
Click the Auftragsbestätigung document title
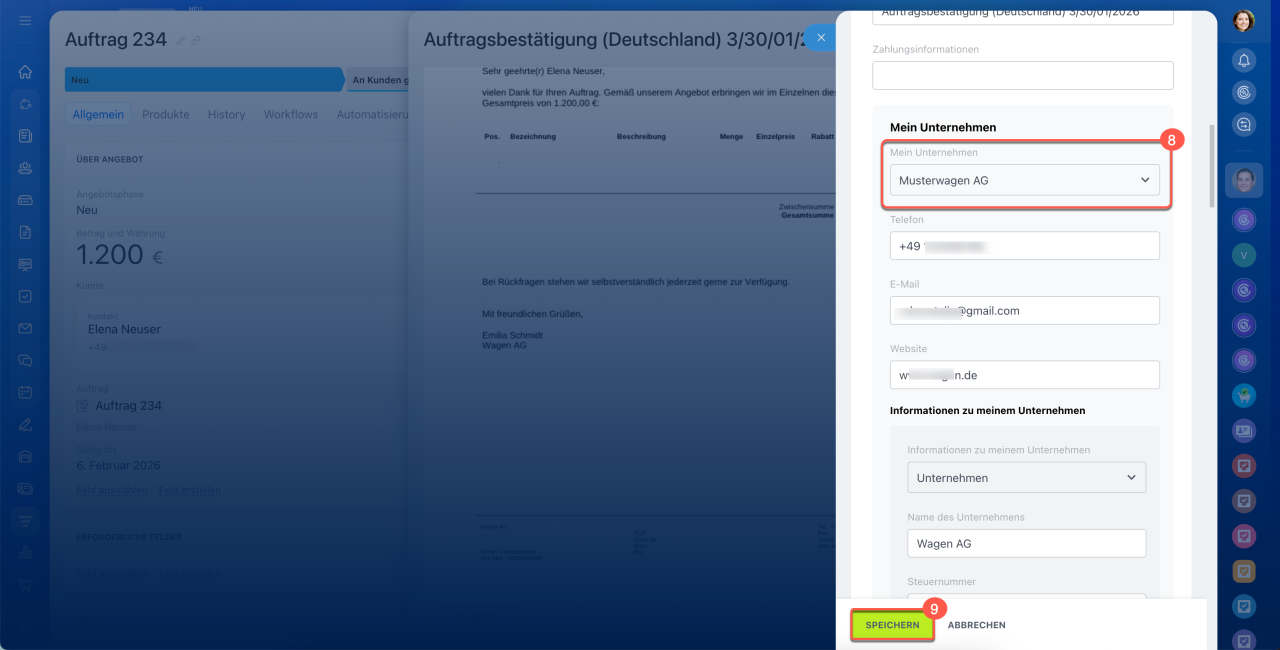coord(615,40)
